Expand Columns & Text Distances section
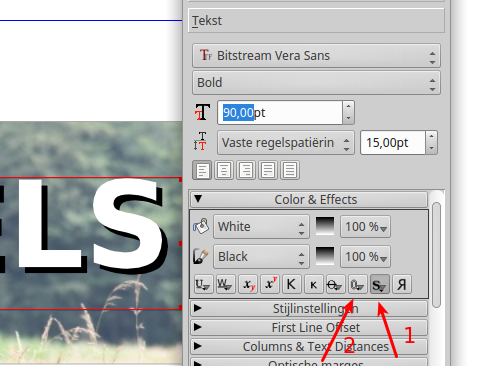 coord(309,347)
